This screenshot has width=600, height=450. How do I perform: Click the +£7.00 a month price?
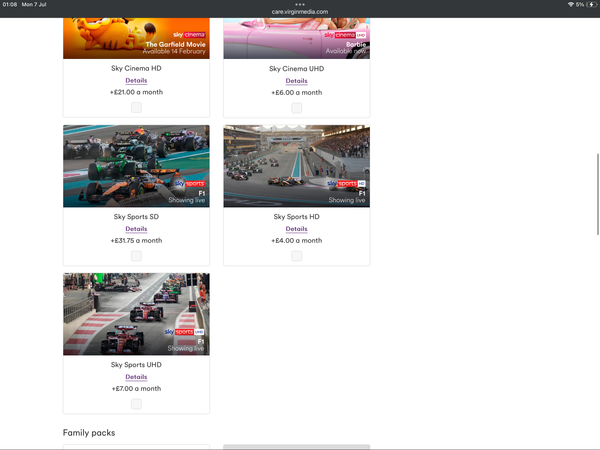click(x=136, y=388)
